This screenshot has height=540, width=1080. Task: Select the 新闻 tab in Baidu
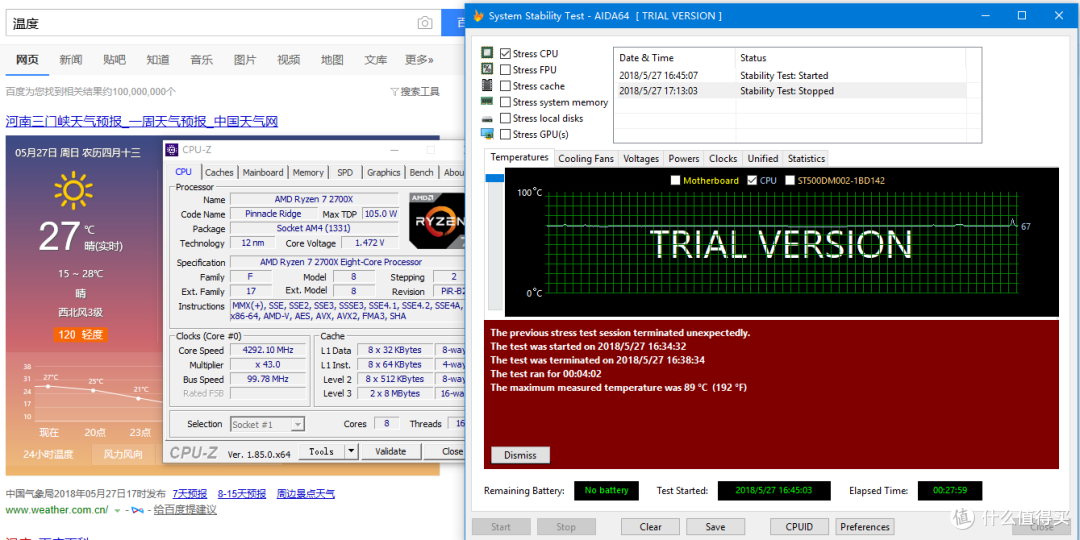click(71, 60)
